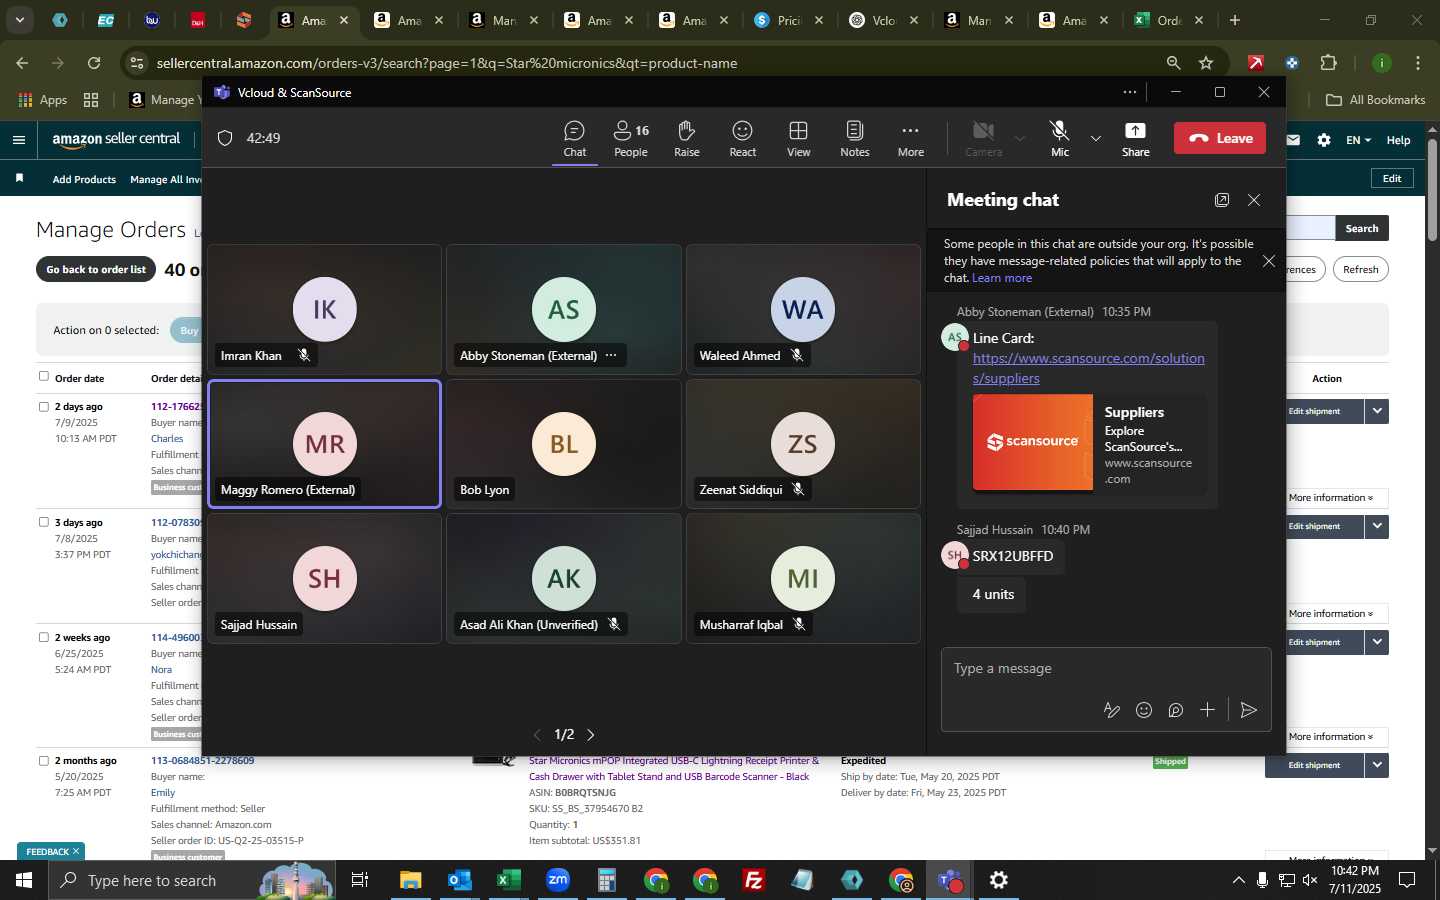
Task: Dismiss the outside-org policy notice
Action: 1269,261
